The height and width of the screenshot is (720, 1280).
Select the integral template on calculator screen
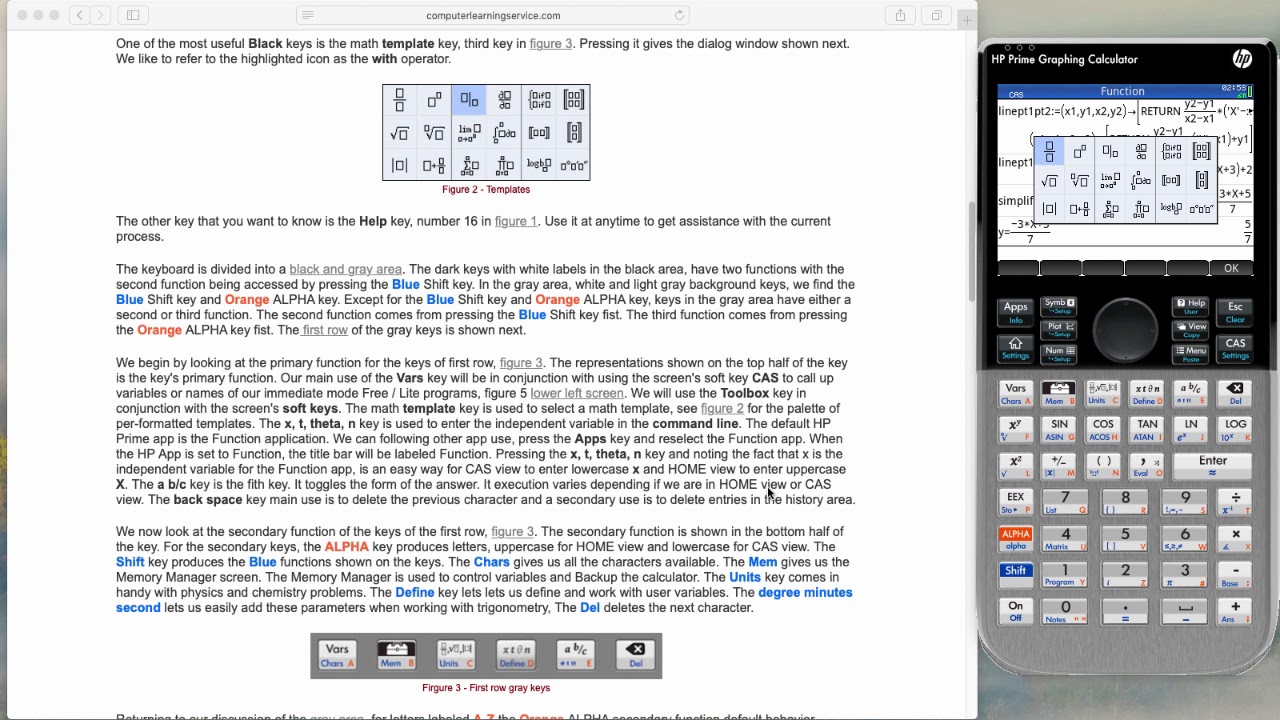[x=1141, y=181]
